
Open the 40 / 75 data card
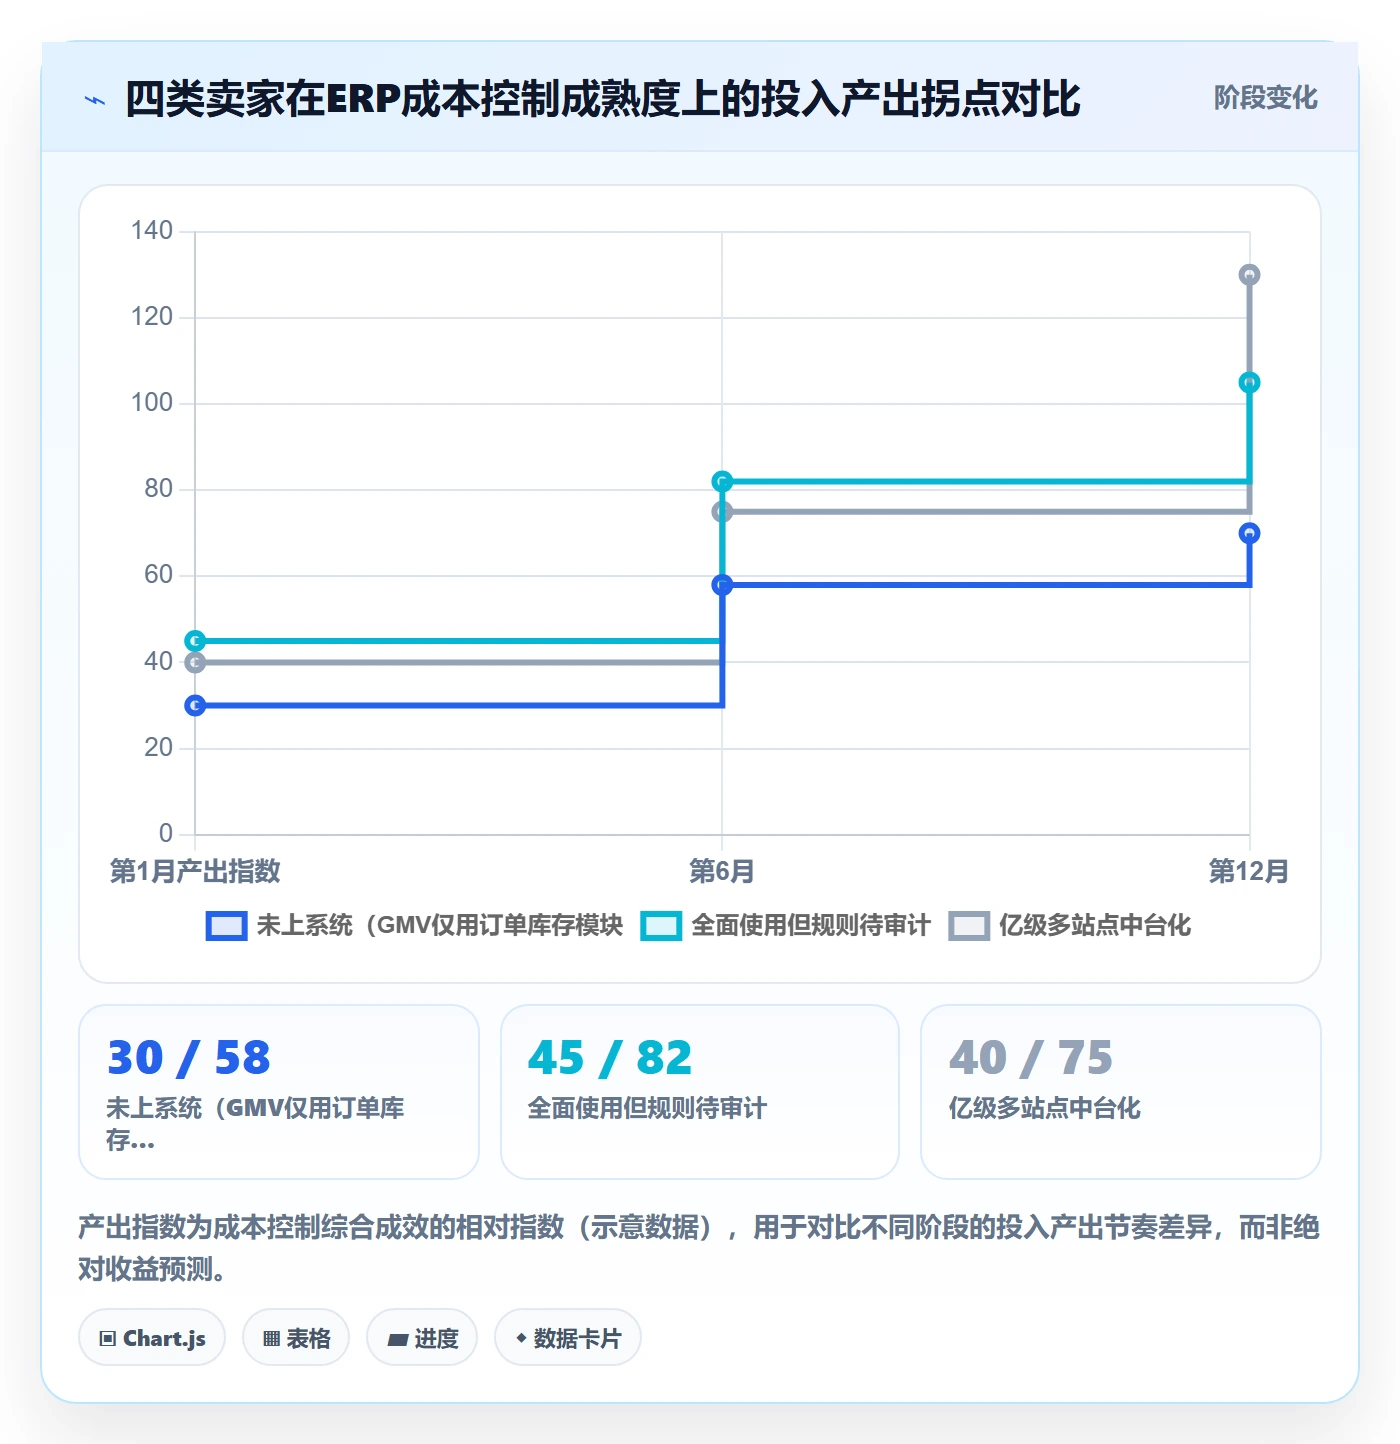tap(1121, 1092)
